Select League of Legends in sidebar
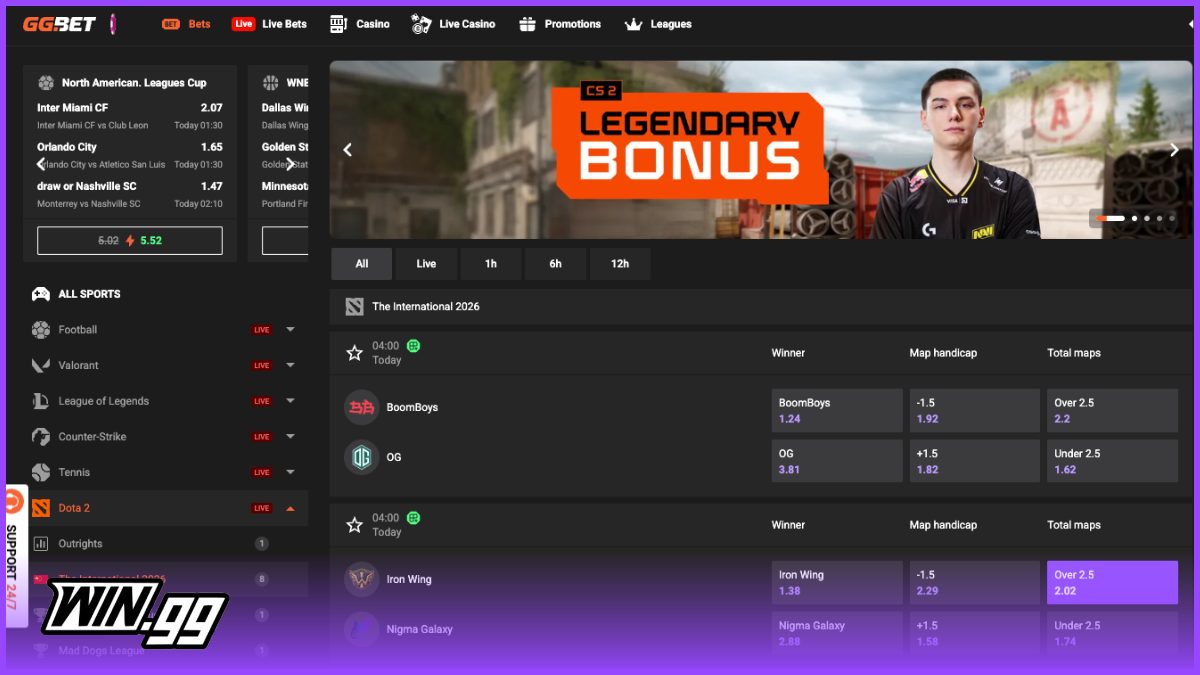 [x=103, y=401]
